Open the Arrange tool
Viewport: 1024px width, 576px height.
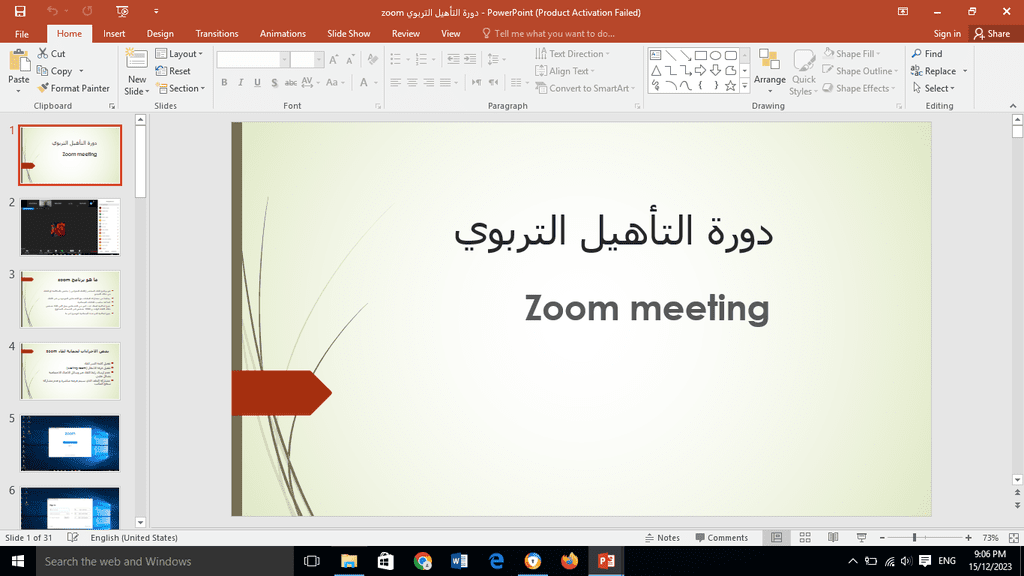click(x=769, y=71)
